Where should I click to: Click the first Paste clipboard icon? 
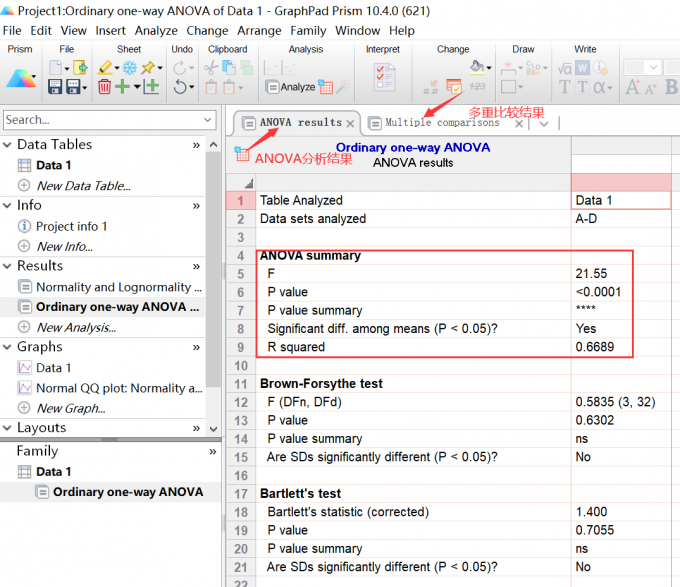(211, 87)
